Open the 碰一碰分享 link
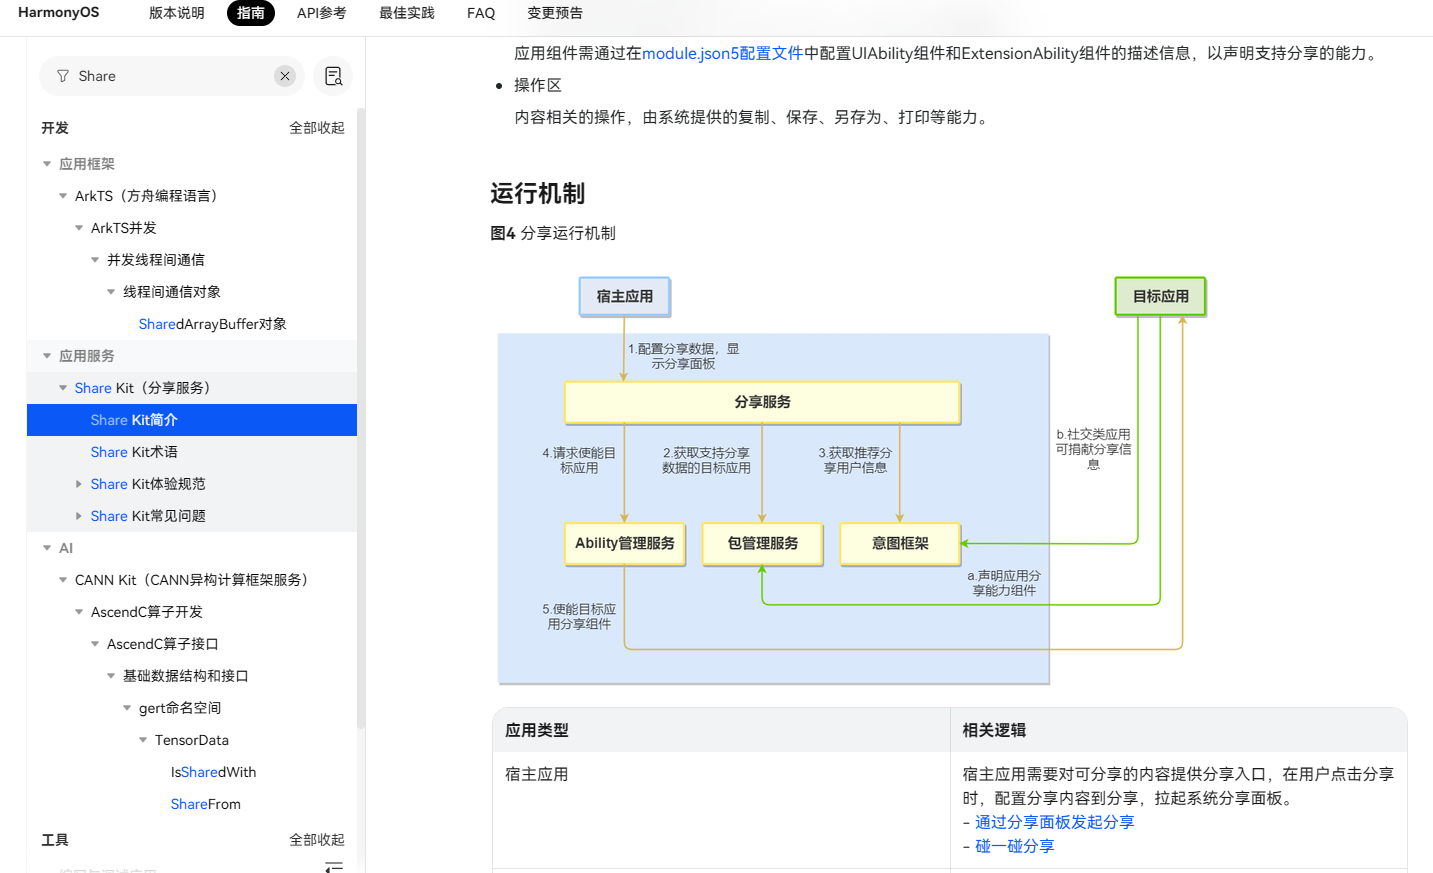The width and height of the screenshot is (1433, 873). click(1014, 846)
